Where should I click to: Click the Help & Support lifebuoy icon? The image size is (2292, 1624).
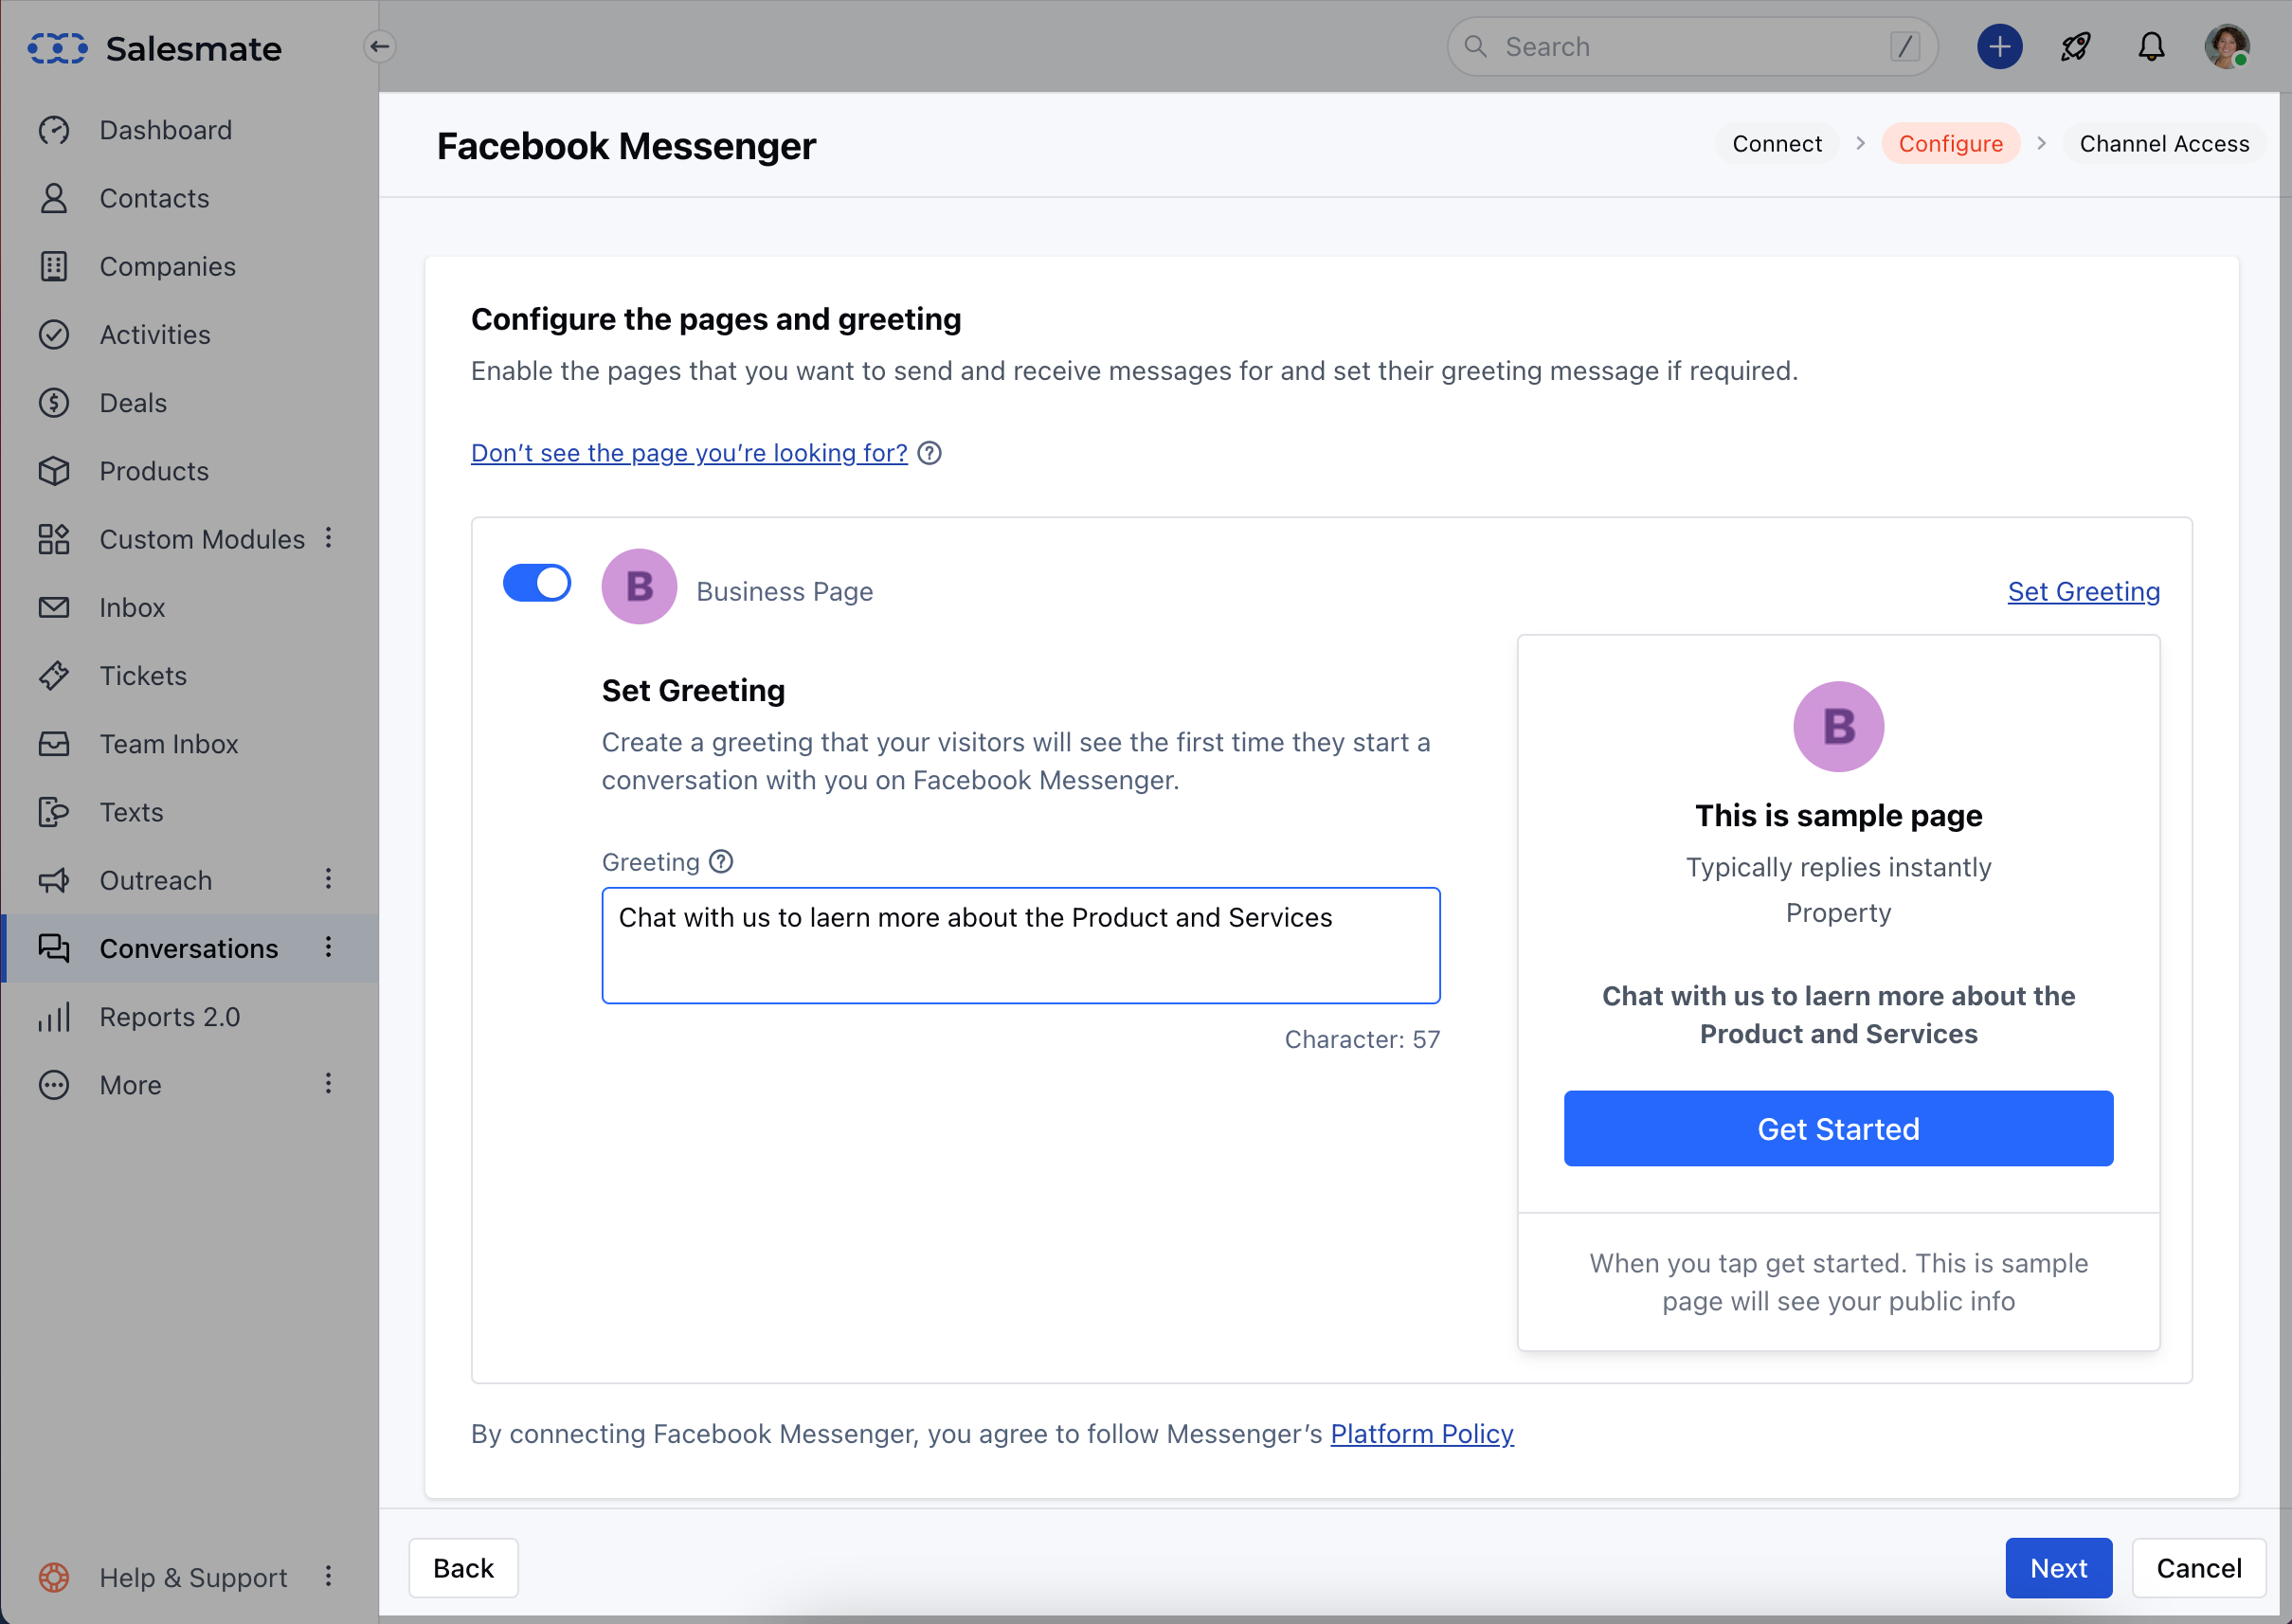point(54,1577)
